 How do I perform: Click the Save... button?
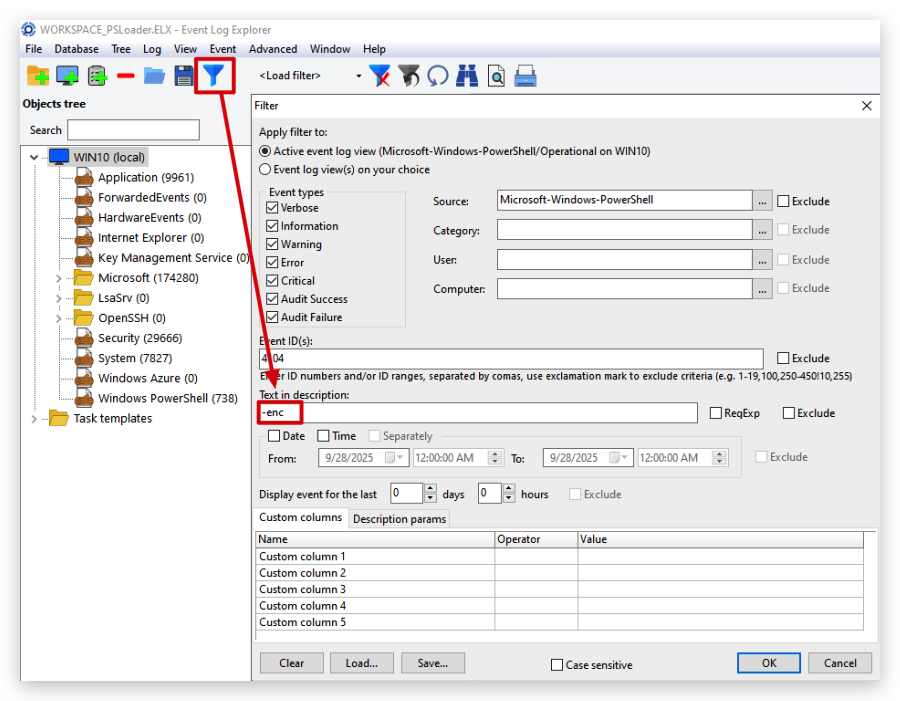pos(433,663)
